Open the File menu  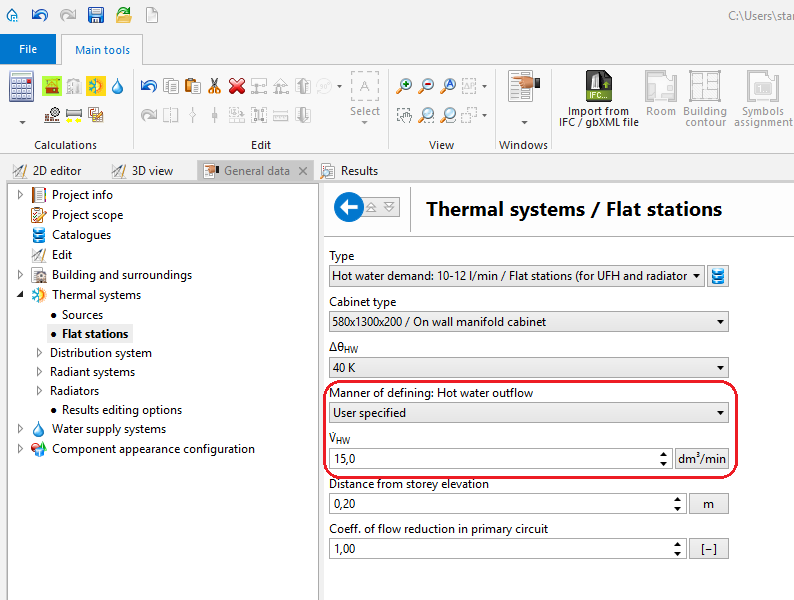[28, 49]
